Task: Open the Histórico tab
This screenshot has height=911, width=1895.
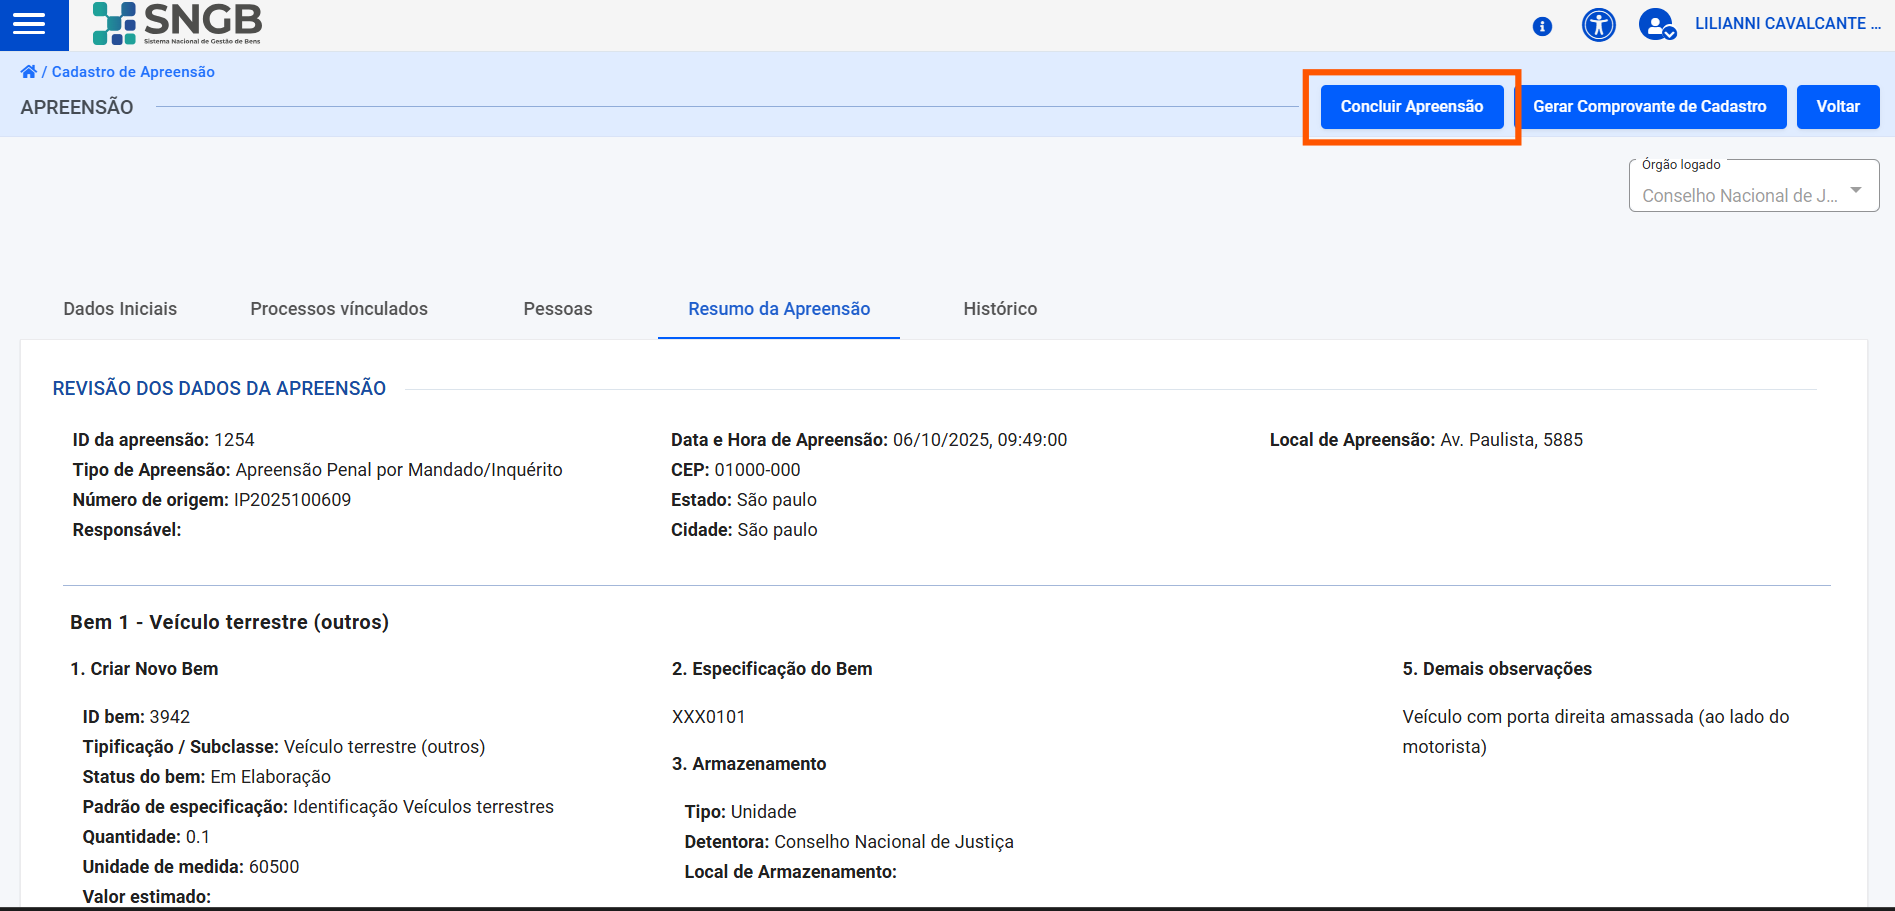Action: pos(999,309)
